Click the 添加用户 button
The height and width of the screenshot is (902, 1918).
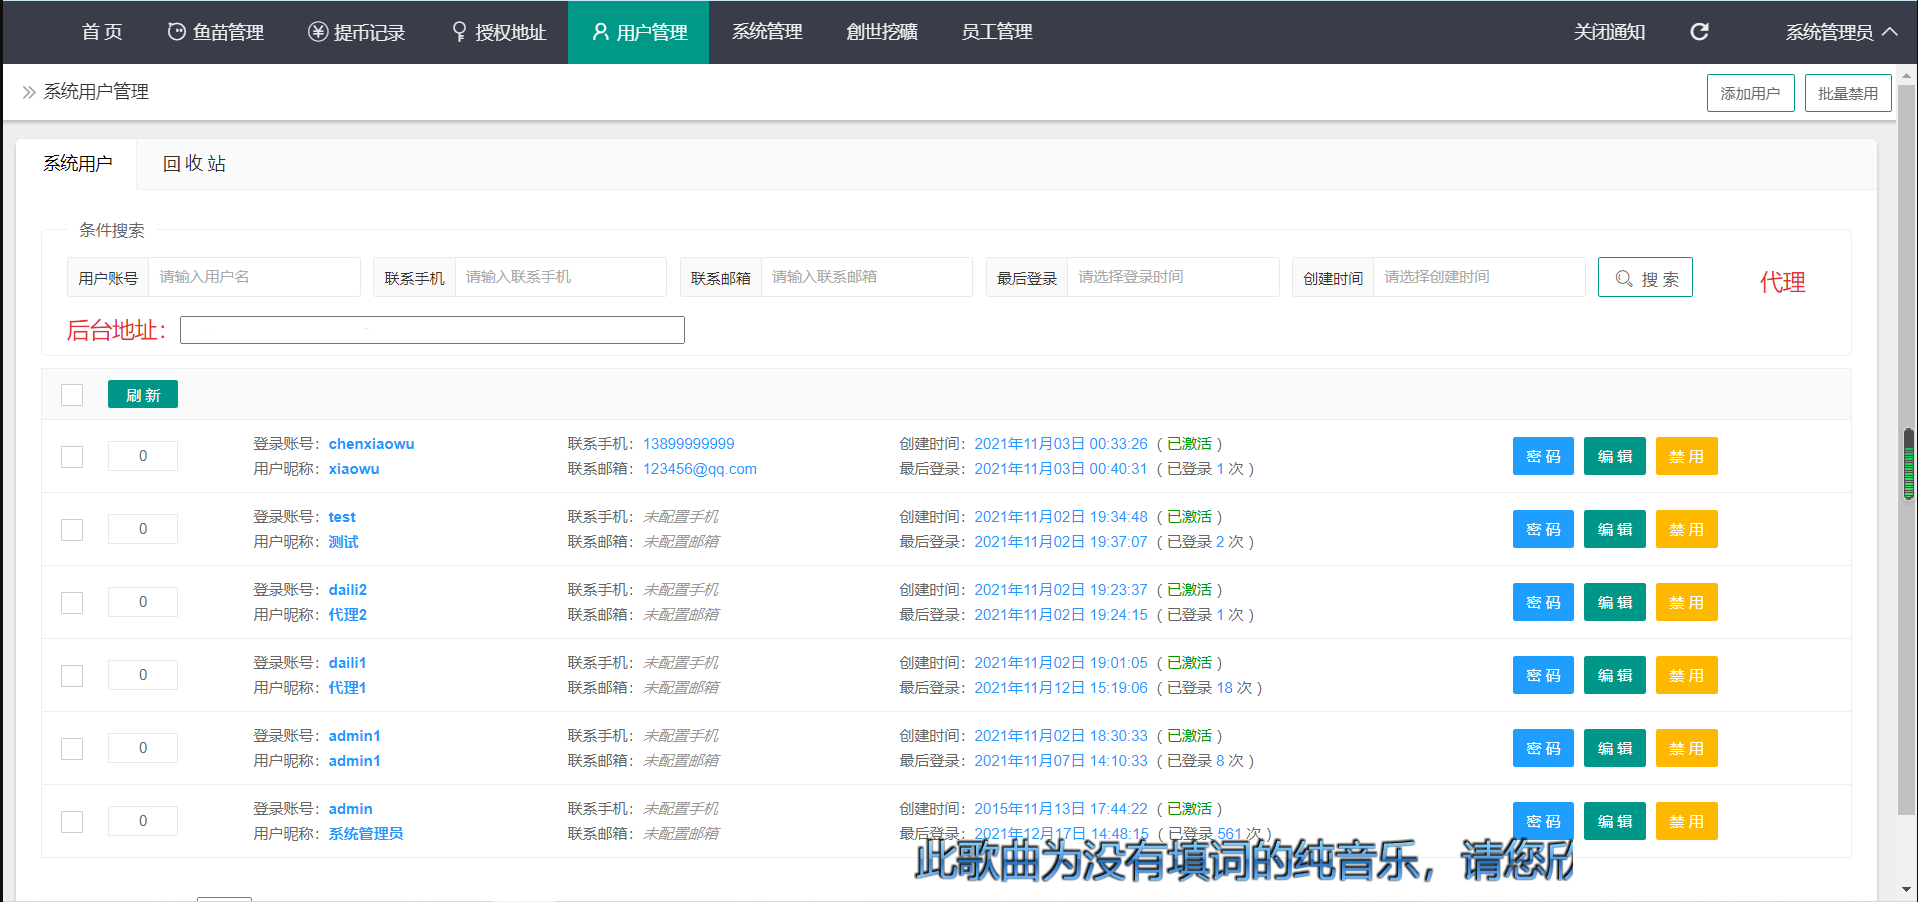pos(1750,93)
